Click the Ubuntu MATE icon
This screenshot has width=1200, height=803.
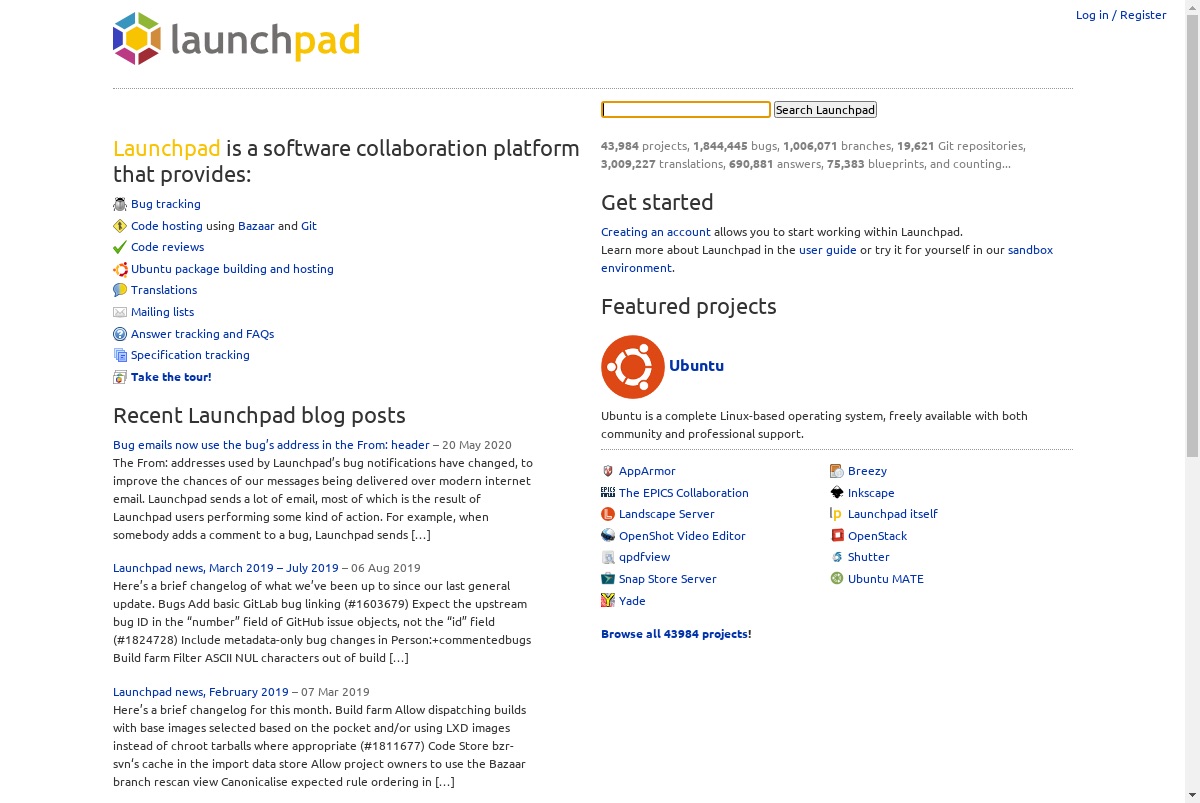pos(837,579)
